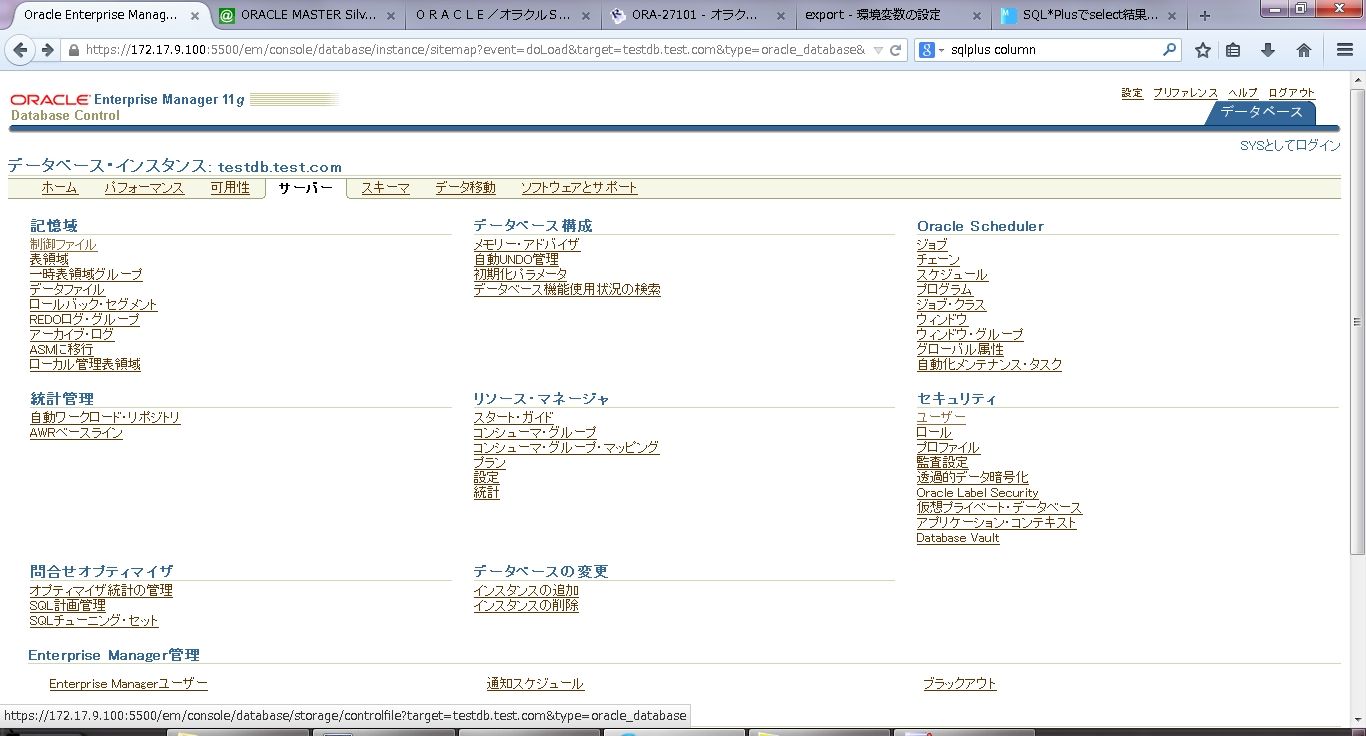Reload the page with the refresh icon
The width and height of the screenshot is (1366, 736).
pyautogui.click(x=896, y=50)
